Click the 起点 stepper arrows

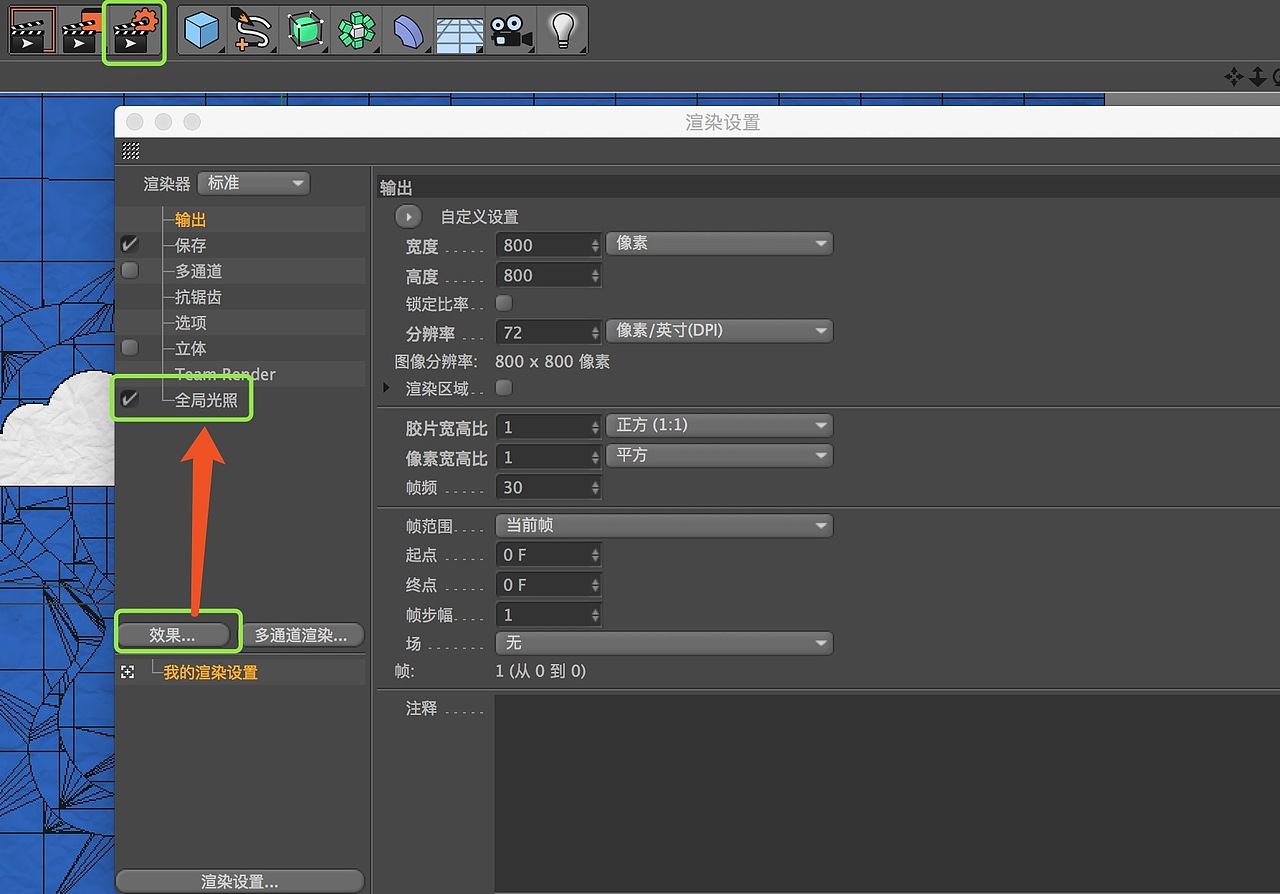pos(596,554)
